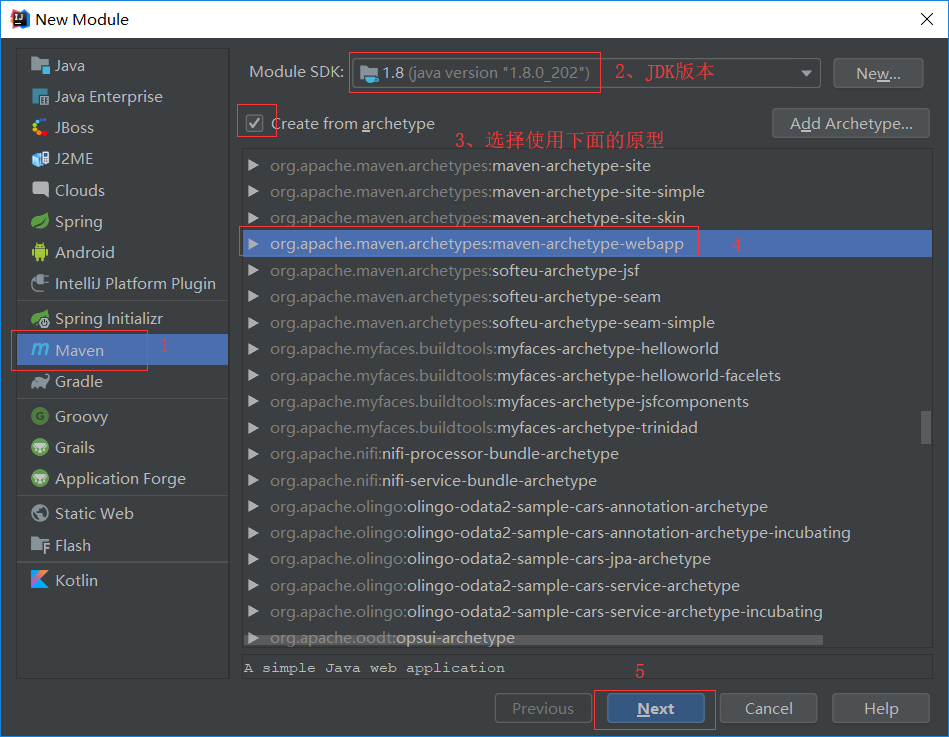
Task: Click the archetype list vertical scrollbar thumb
Action: pyautogui.click(x=925, y=427)
